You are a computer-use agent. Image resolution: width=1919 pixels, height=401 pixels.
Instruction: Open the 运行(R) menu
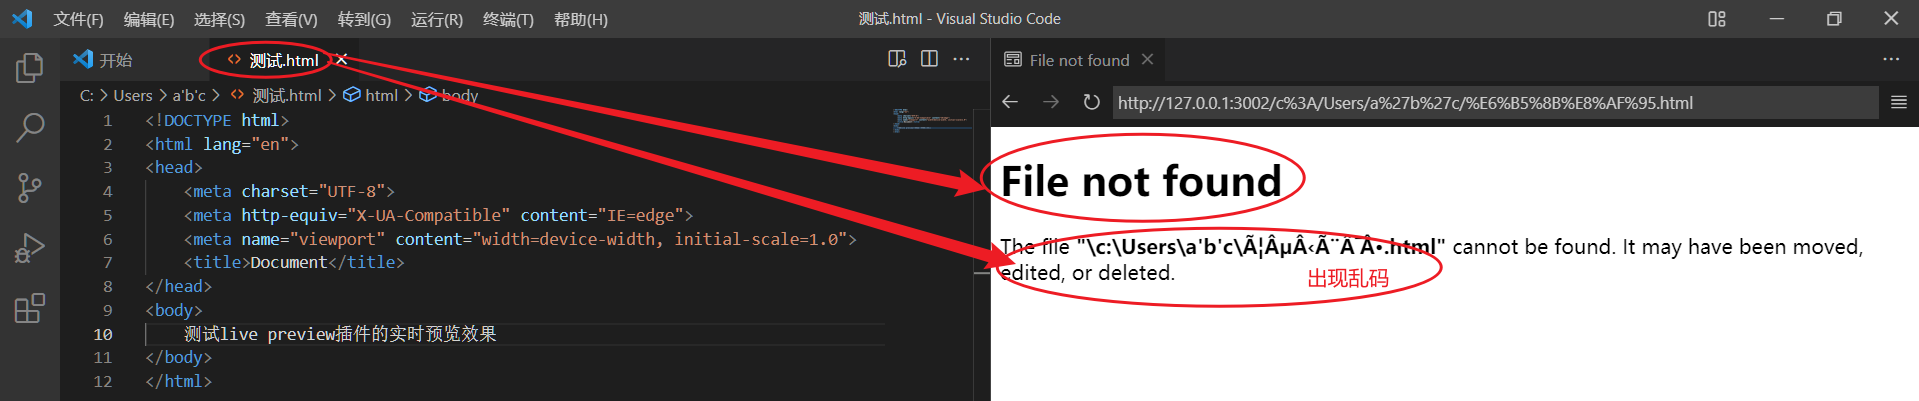(x=437, y=19)
